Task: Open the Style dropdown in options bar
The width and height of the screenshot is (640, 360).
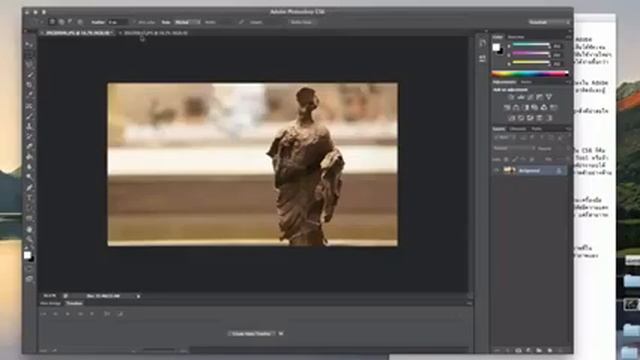Action: [187, 22]
